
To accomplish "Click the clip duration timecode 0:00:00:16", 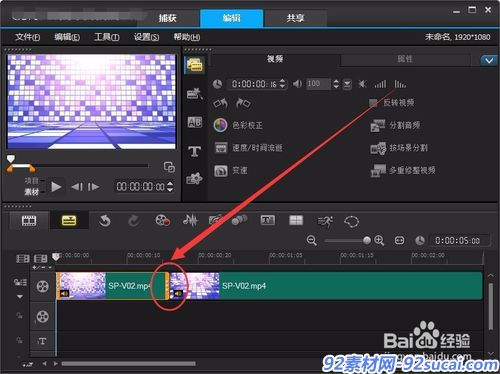I will pyautogui.click(x=254, y=84).
